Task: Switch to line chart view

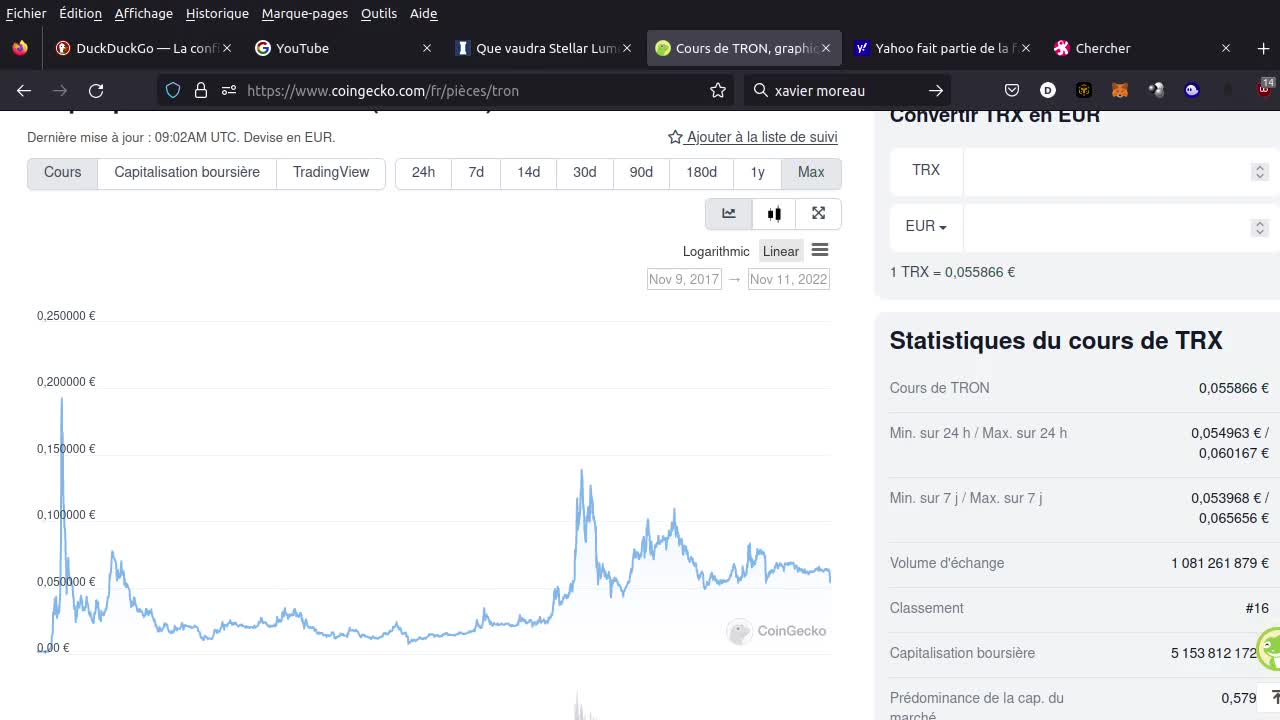Action: pyautogui.click(x=729, y=214)
